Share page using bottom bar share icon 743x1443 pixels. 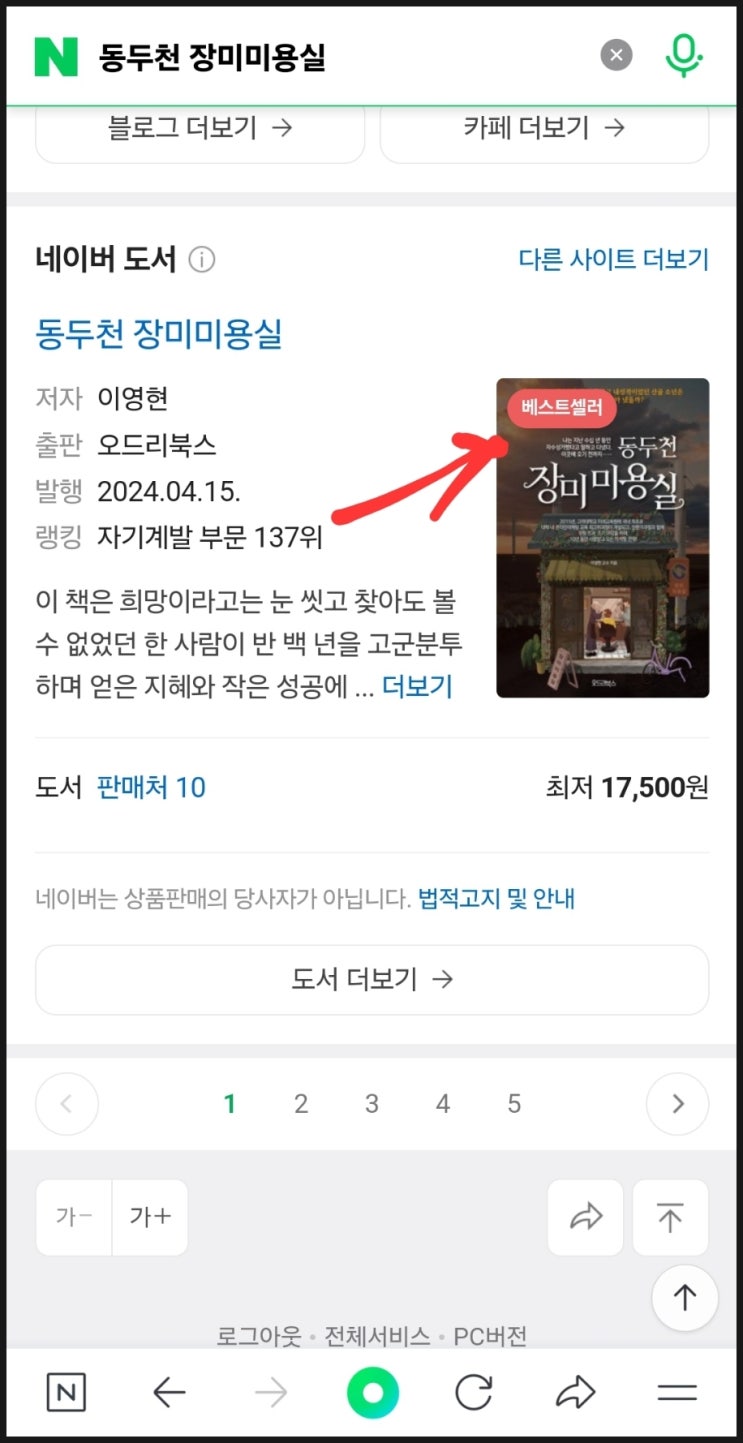pyautogui.click(x=576, y=1393)
